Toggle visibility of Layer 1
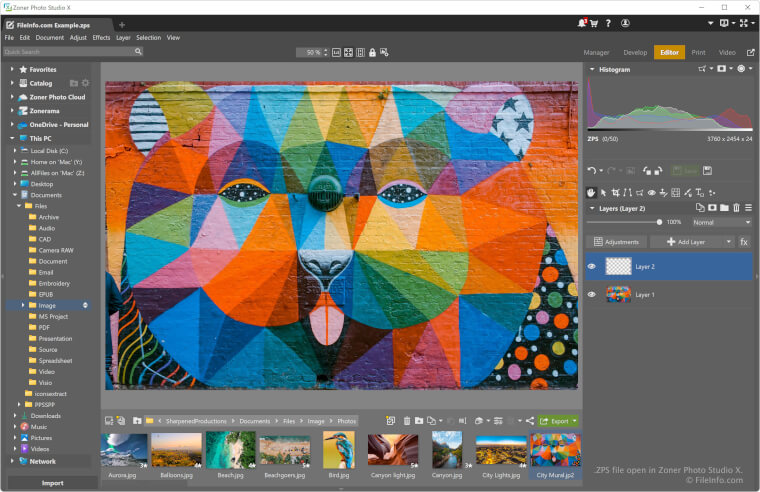760x492 pixels. 591,295
